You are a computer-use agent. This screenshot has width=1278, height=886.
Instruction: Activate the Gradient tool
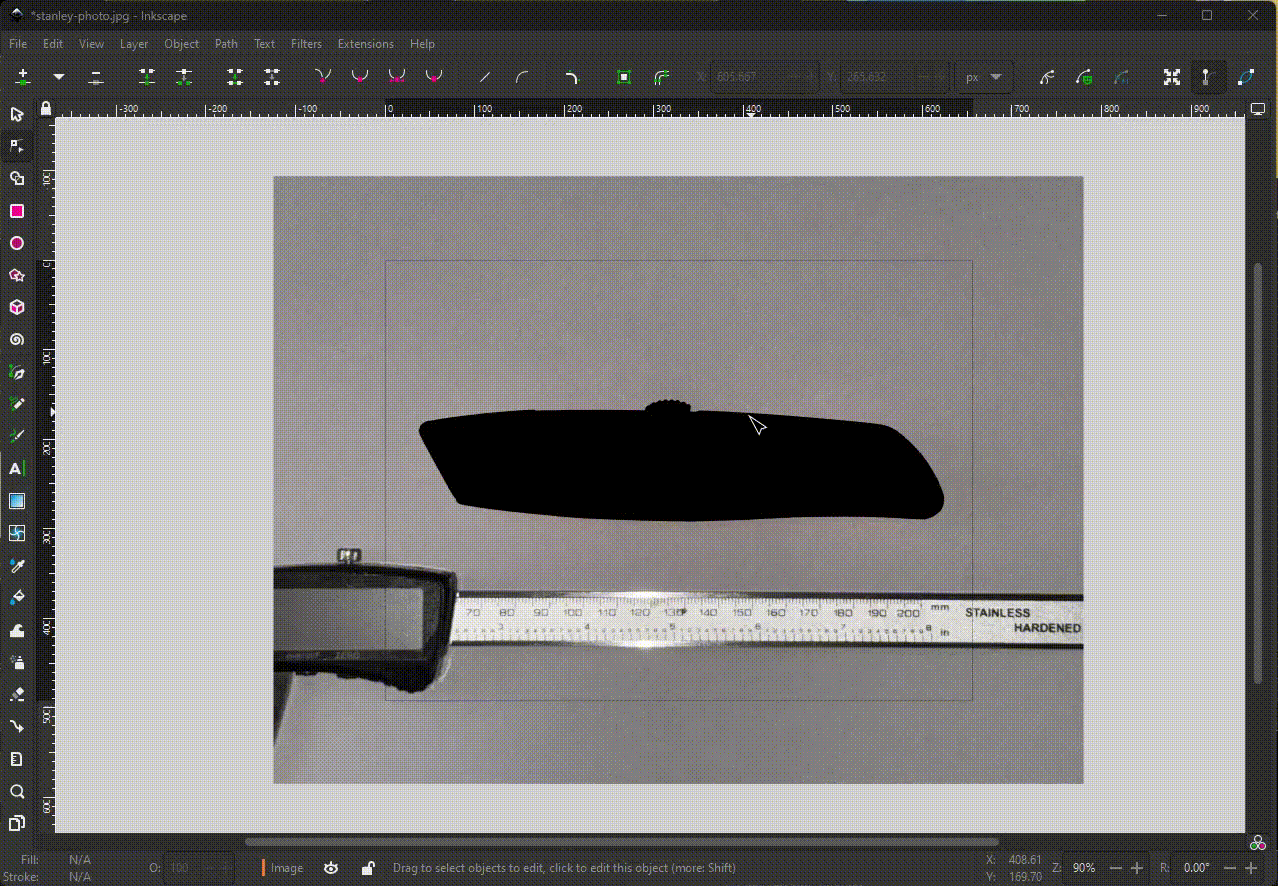coord(17,501)
